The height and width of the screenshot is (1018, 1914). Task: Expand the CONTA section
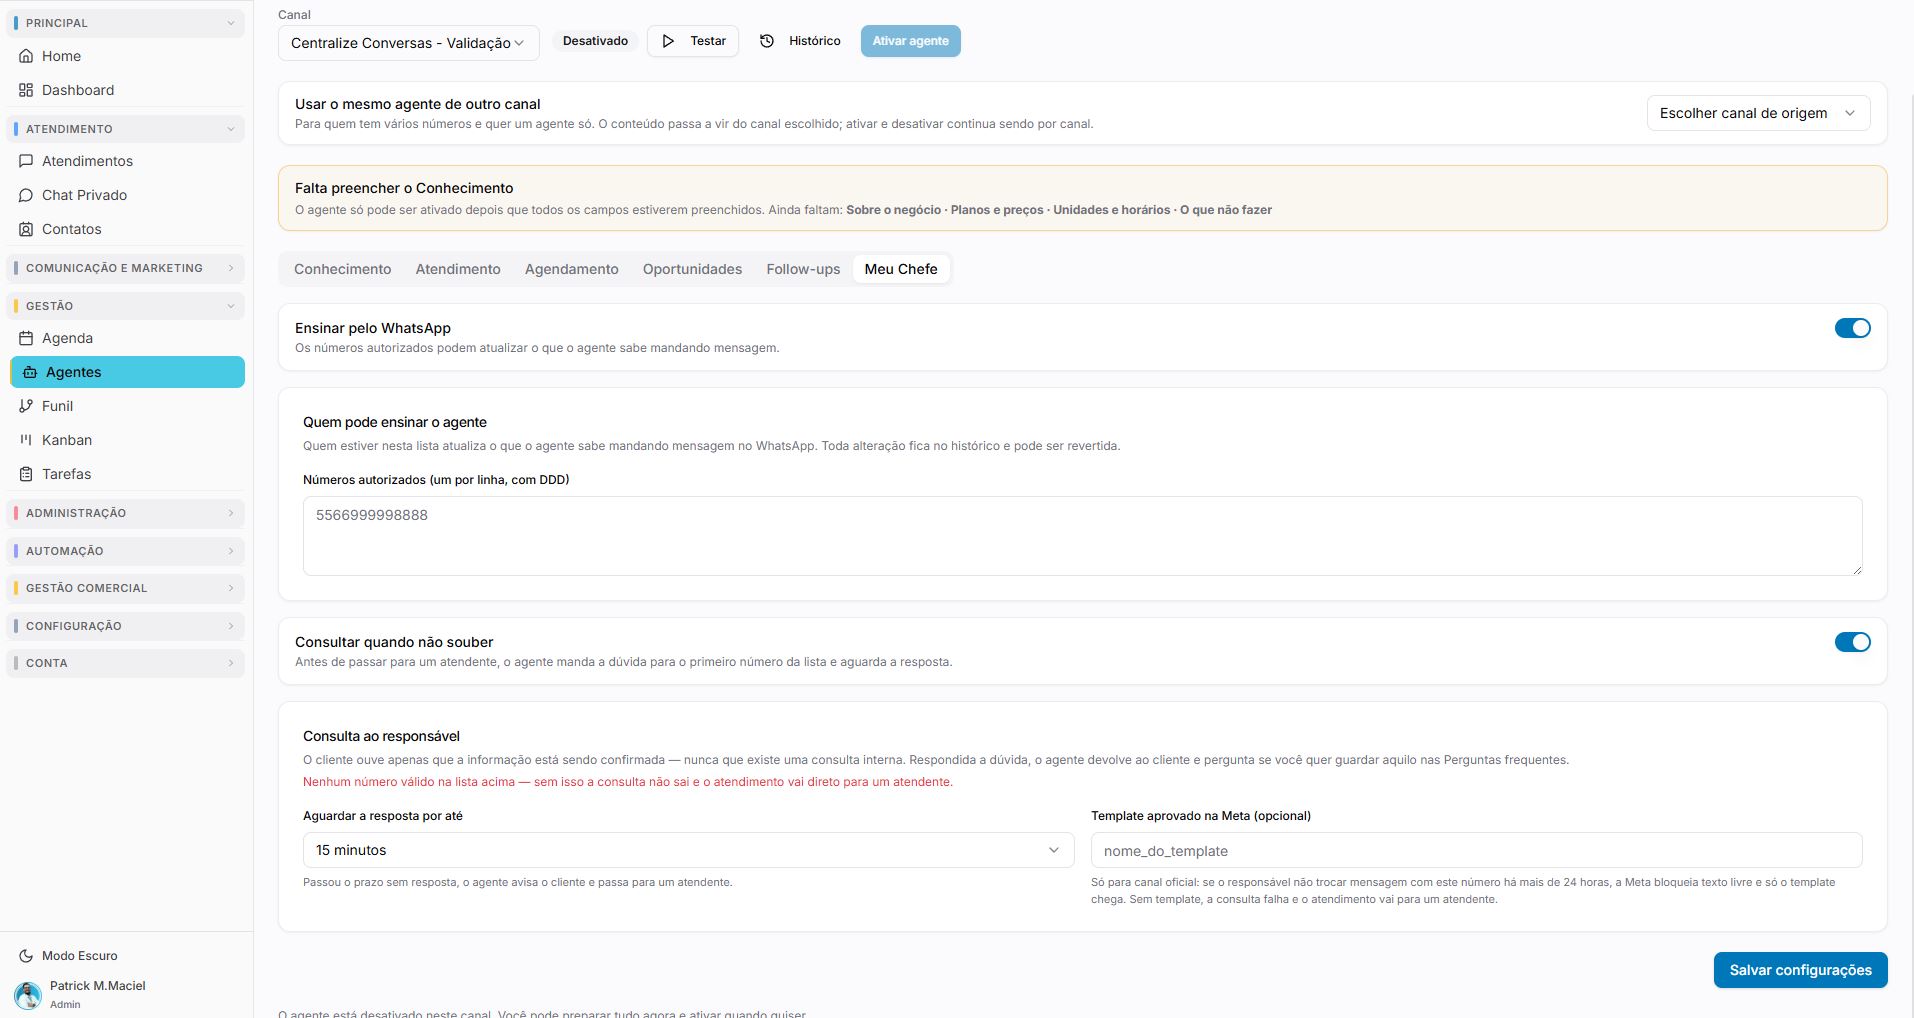pyautogui.click(x=126, y=663)
